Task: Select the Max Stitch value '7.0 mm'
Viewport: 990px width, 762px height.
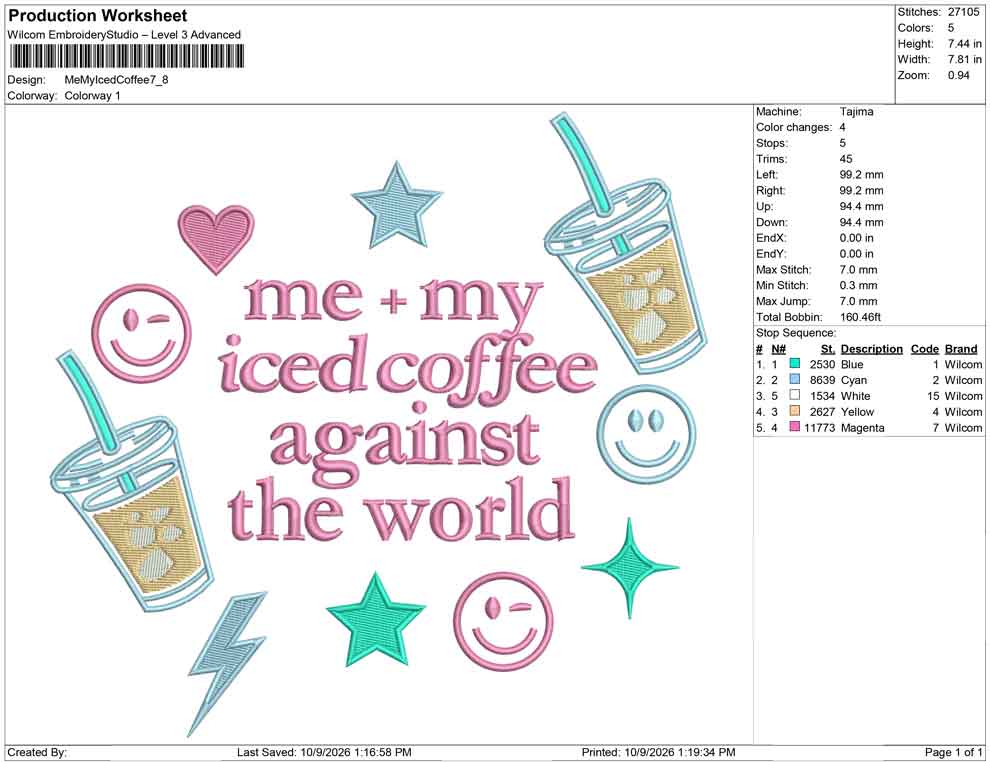Action: 859,270
